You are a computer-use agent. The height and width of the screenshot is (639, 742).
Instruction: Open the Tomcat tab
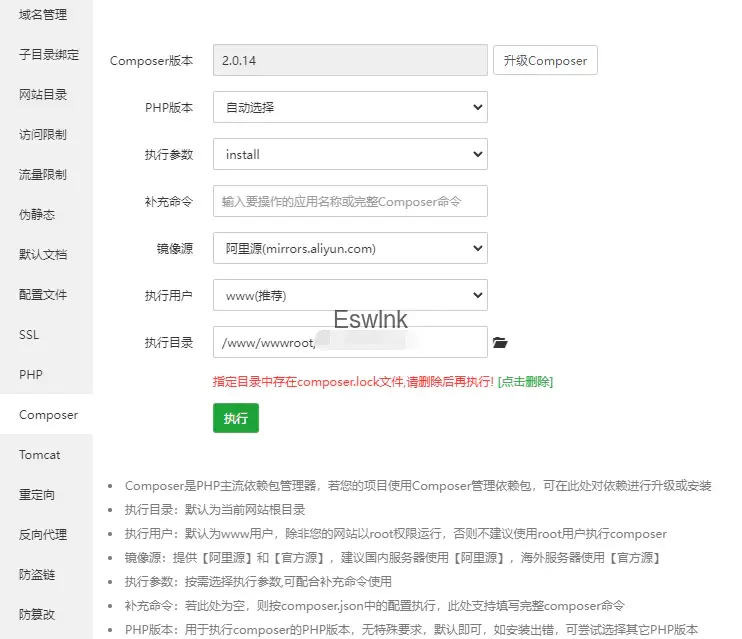tap(40, 455)
